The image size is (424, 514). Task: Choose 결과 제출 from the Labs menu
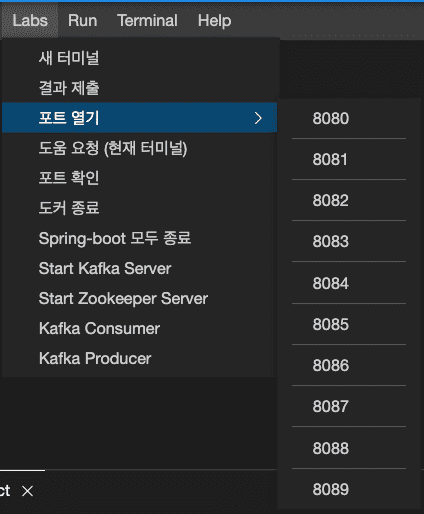(139, 88)
